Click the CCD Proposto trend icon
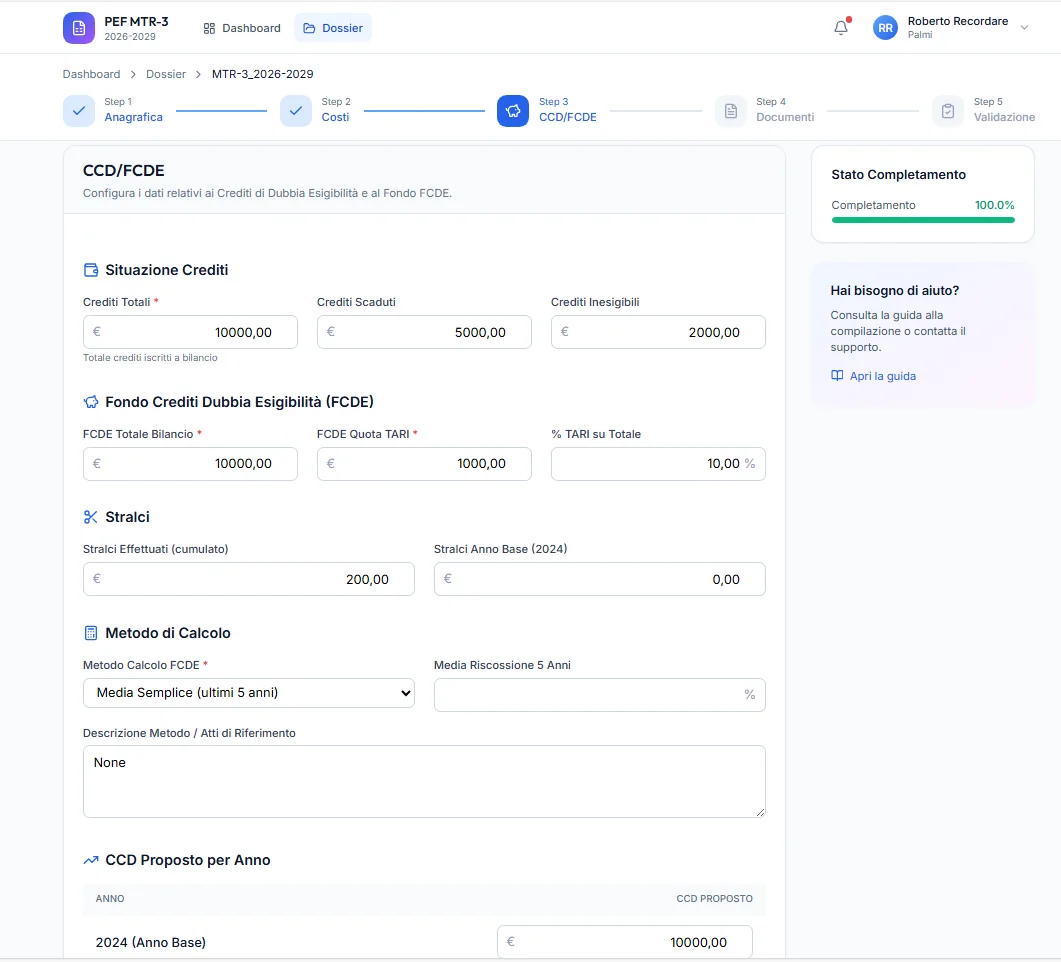This screenshot has height=962, width=1061. (x=91, y=860)
